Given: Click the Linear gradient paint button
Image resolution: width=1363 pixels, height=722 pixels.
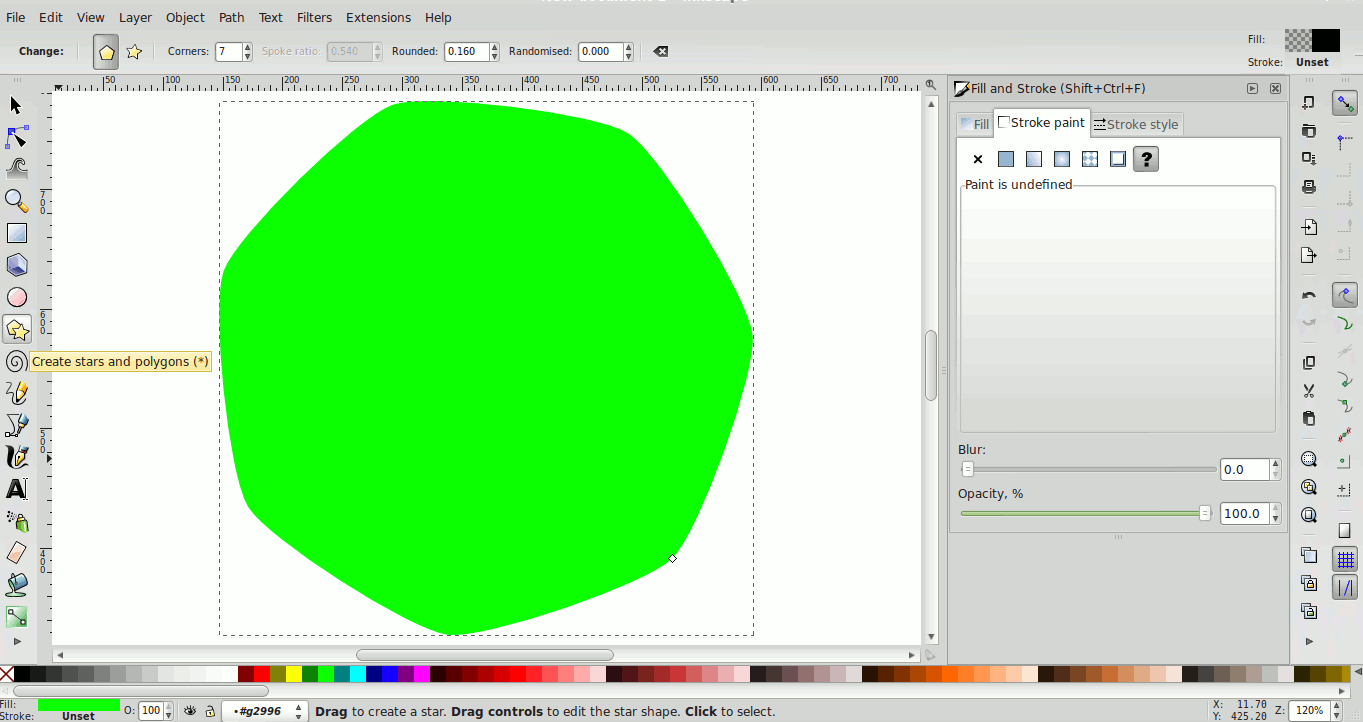Looking at the screenshot, I should coord(1034,159).
